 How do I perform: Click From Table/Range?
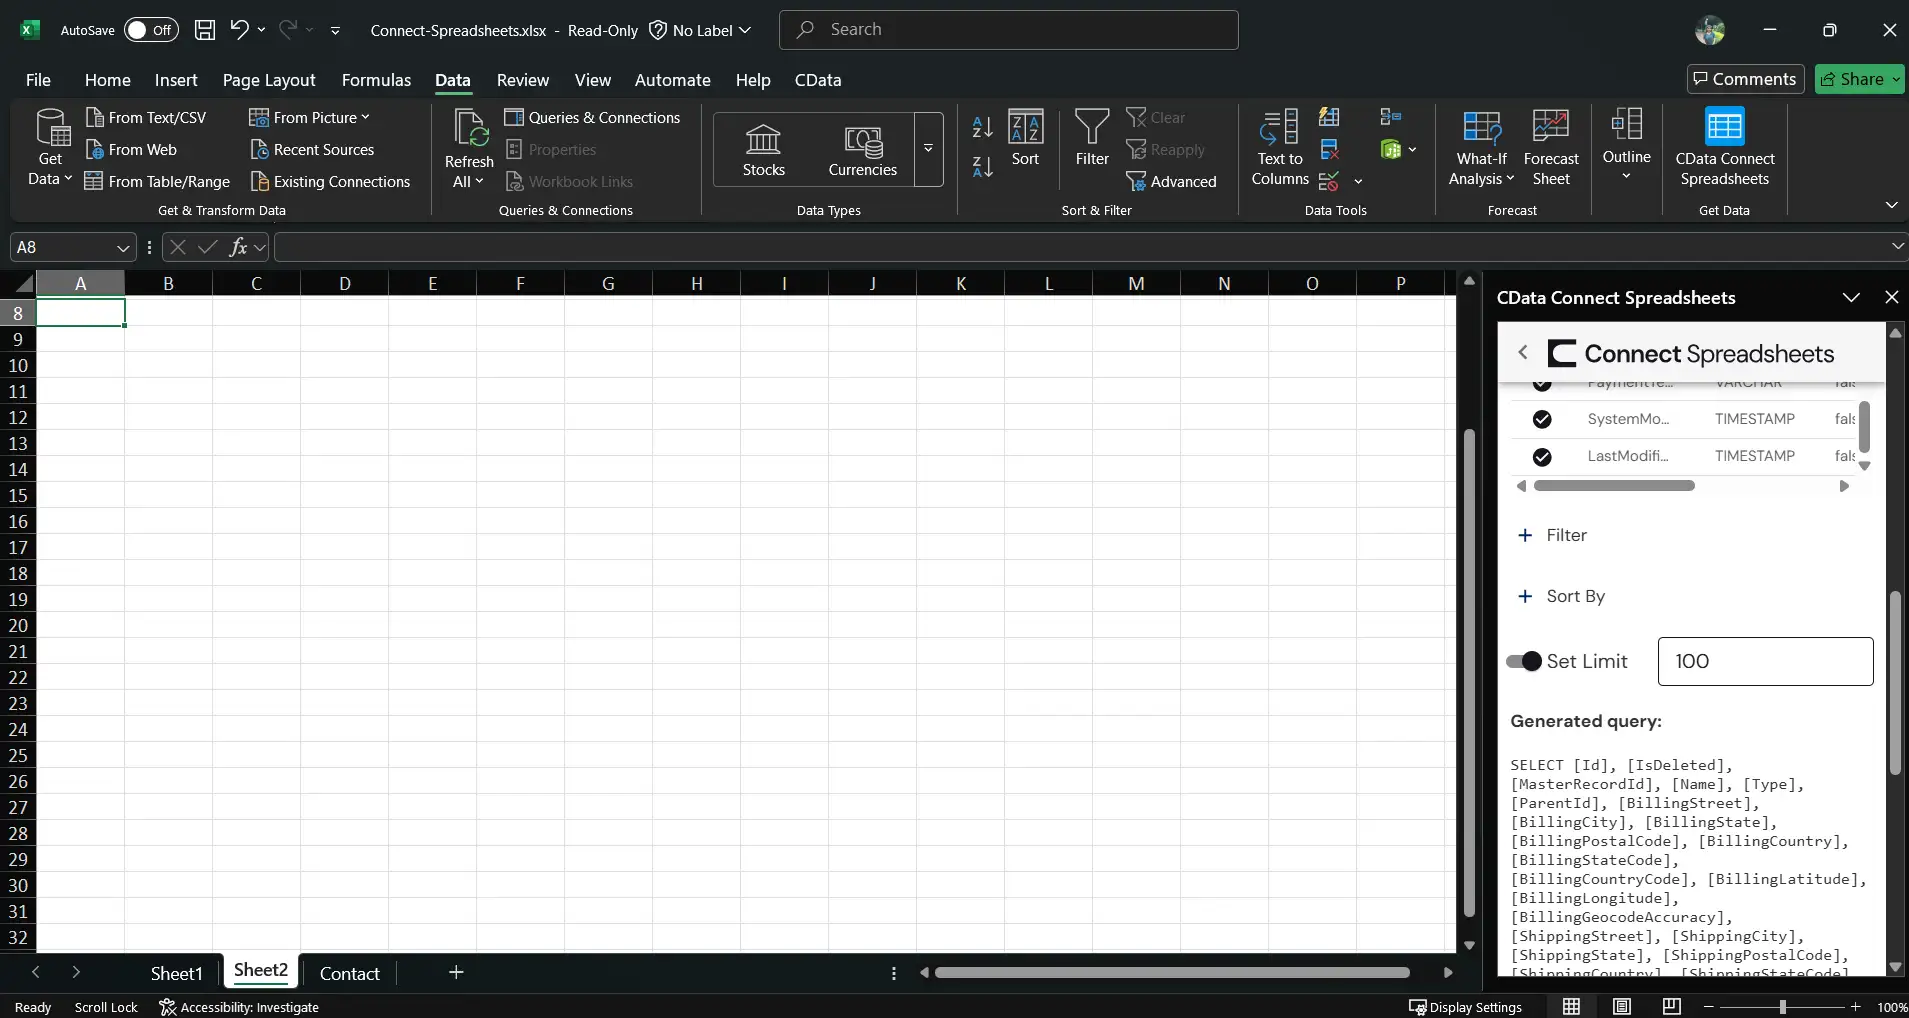[x=157, y=181]
